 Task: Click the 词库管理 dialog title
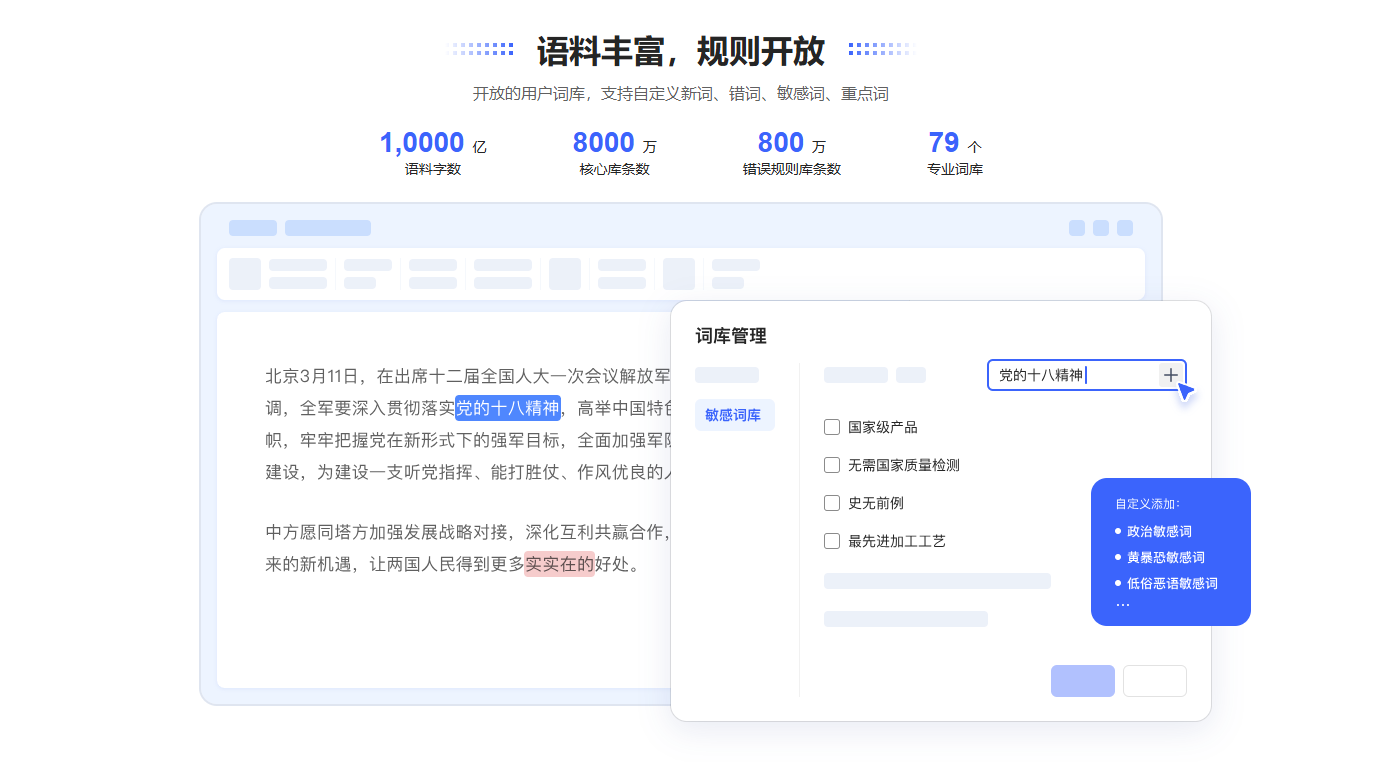731,336
